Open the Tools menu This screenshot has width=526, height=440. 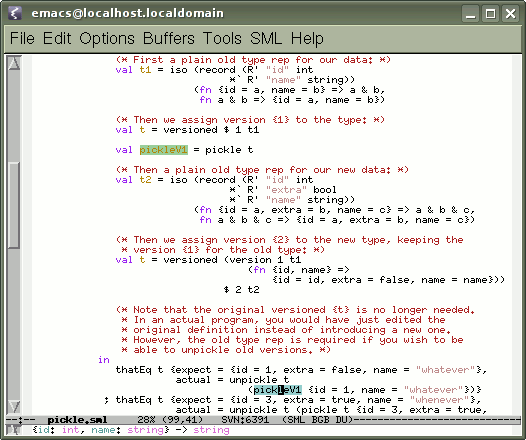coord(222,38)
